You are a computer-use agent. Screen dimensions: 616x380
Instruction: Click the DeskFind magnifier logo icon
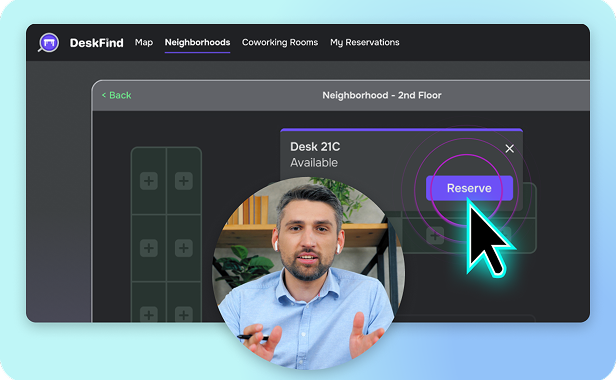(48, 42)
